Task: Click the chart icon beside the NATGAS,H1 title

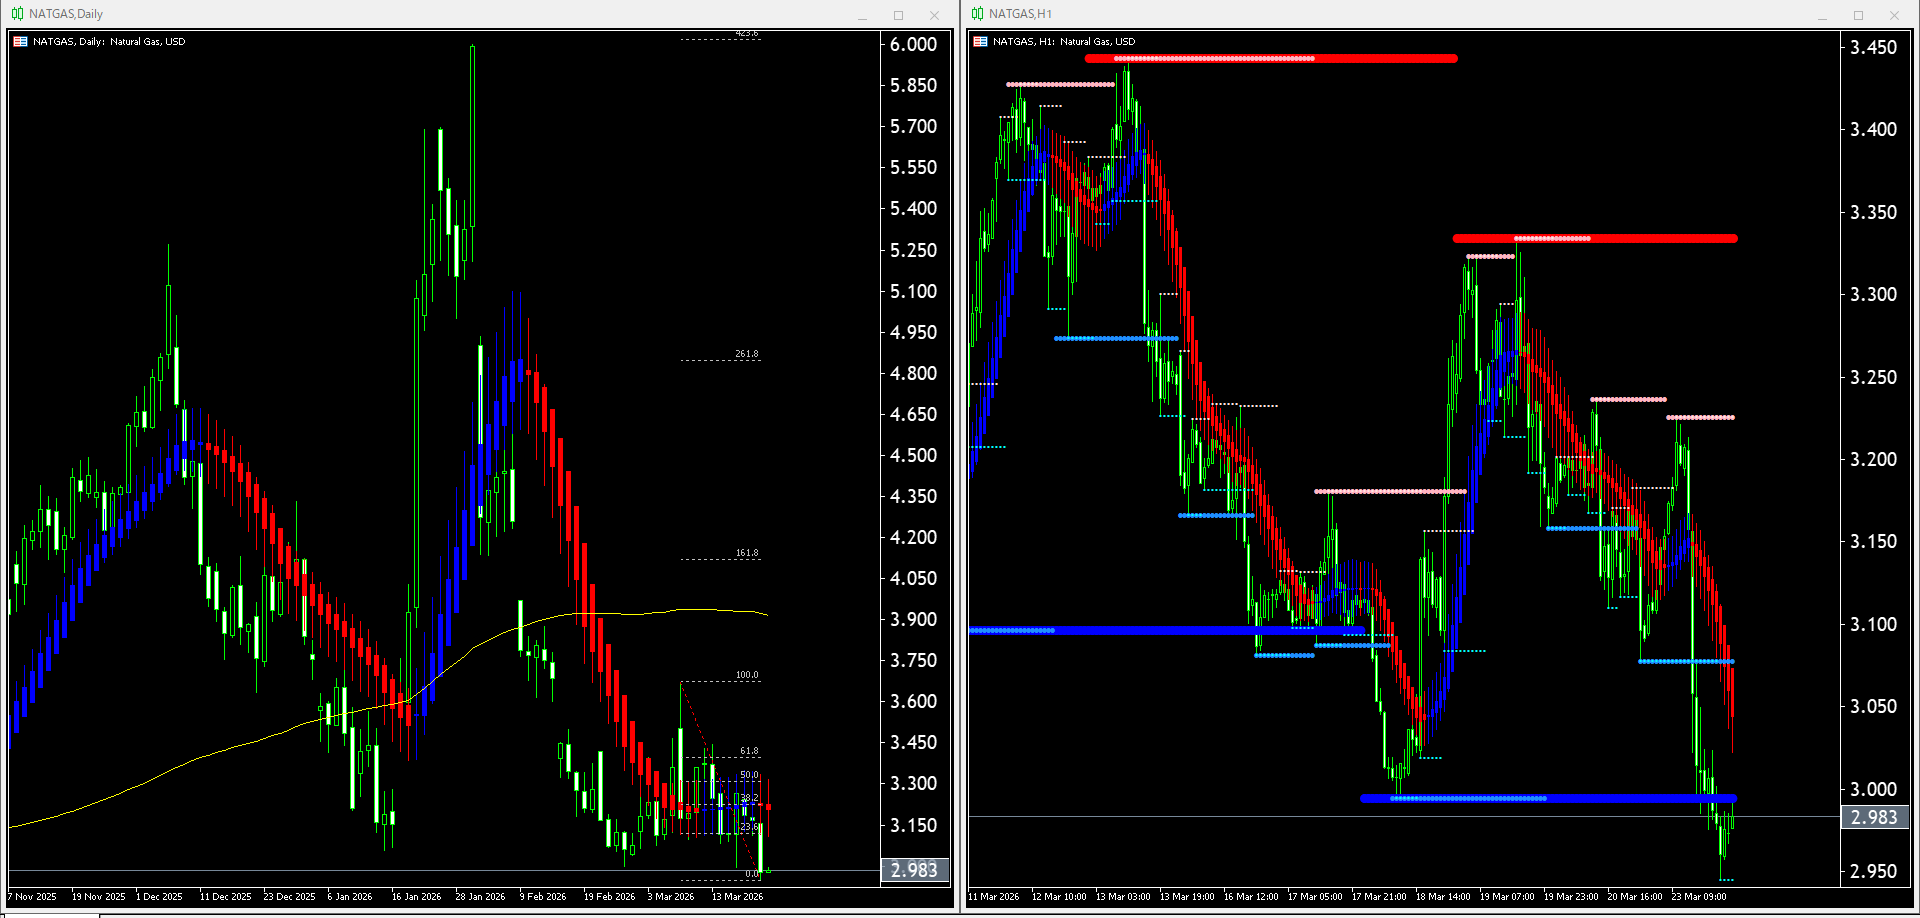Action: point(977,14)
